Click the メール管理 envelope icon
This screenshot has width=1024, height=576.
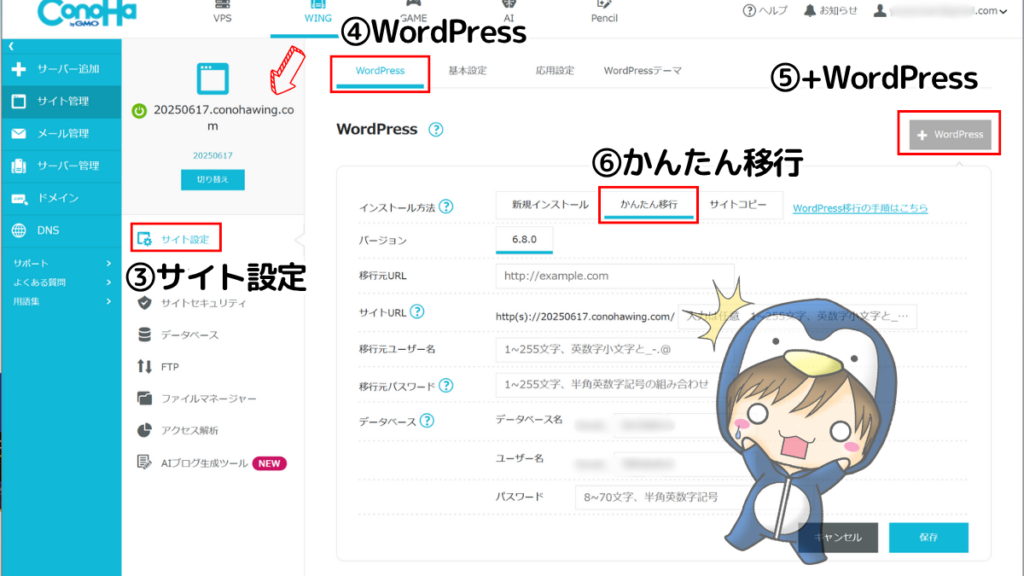pos(19,133)
